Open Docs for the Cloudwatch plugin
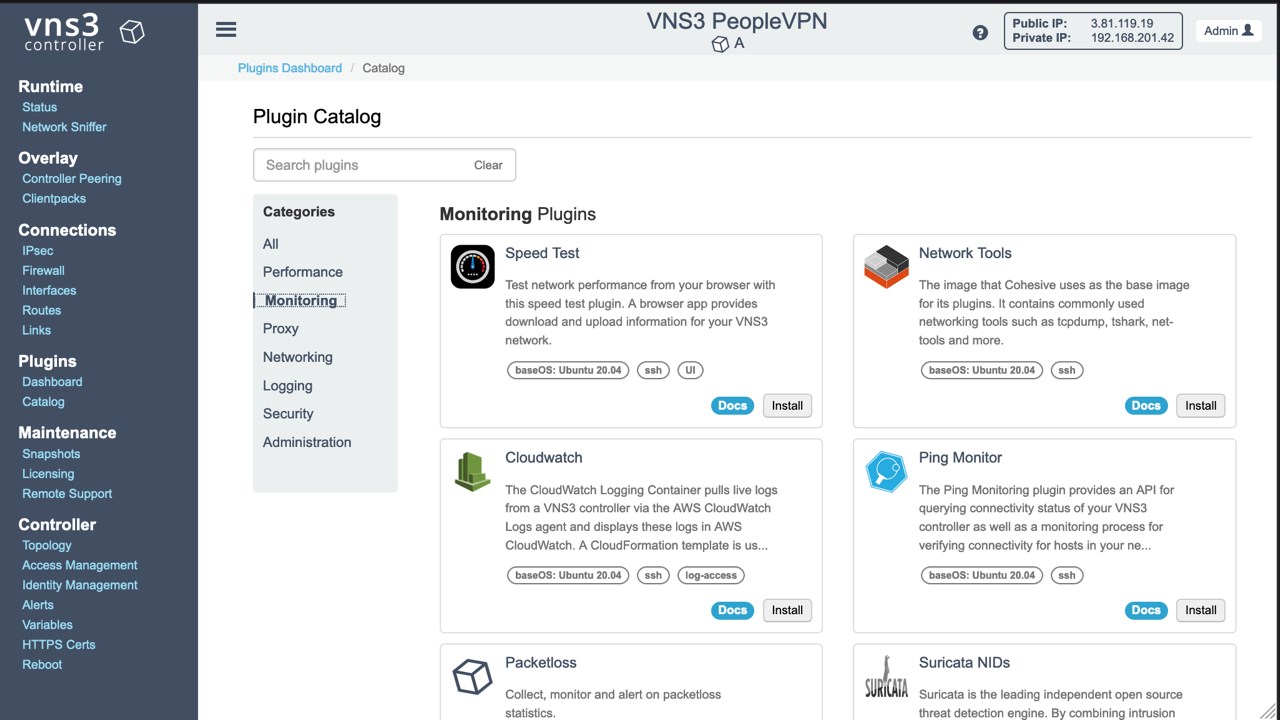The width and height of the screenshot is (1280, 720). point(732,610)
